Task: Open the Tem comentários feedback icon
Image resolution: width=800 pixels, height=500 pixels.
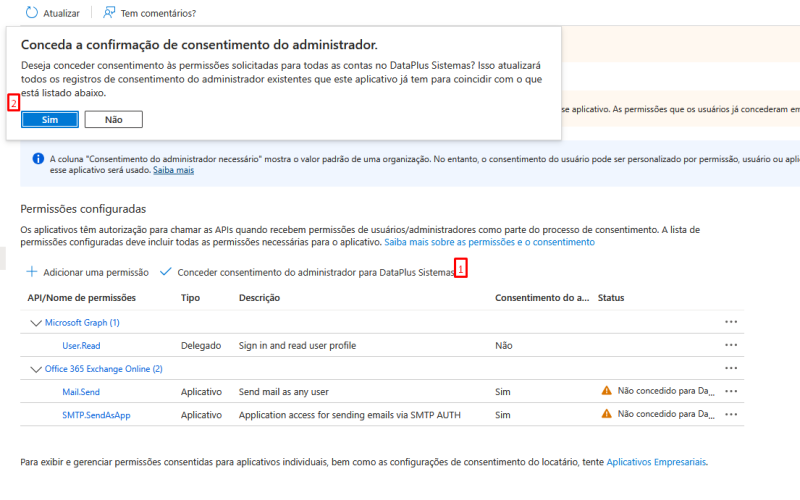Action: (109, 13)
